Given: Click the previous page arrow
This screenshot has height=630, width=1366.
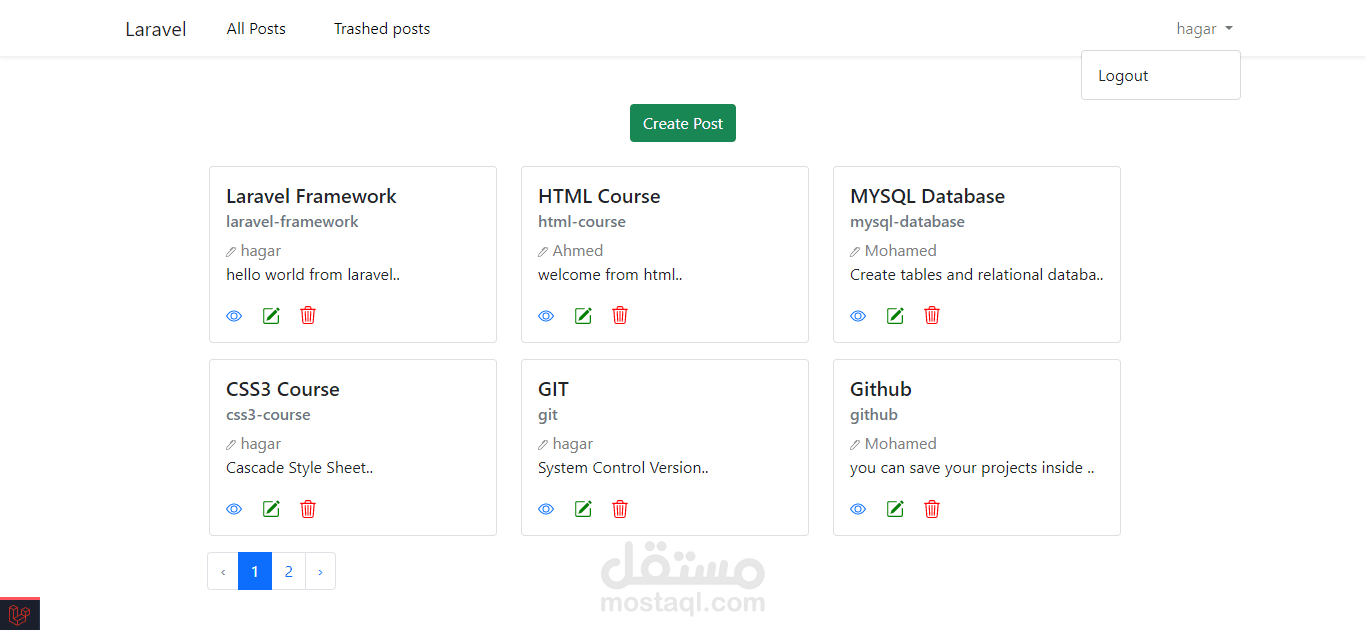Looking at the screenshot, I should pyautogui.click(x=223, y=571).
